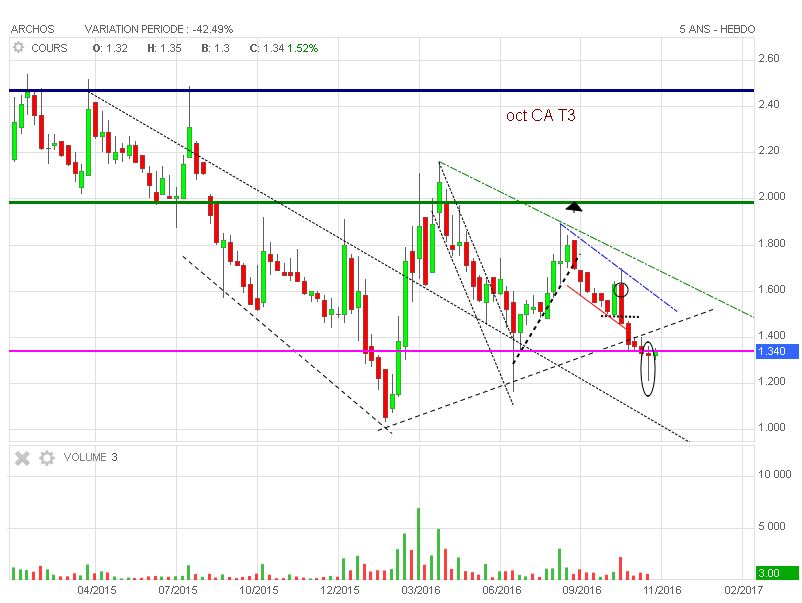Click the 5 000 volume axis label

point(772,526)
